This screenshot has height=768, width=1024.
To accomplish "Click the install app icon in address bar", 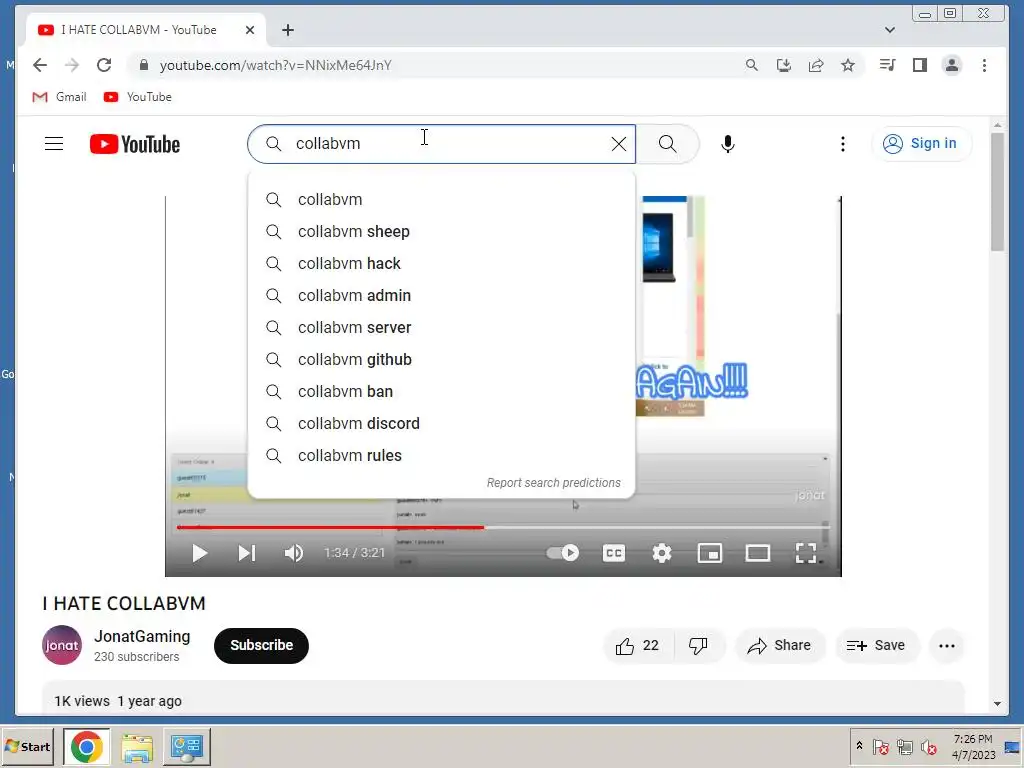I will [x=784, y=65].
